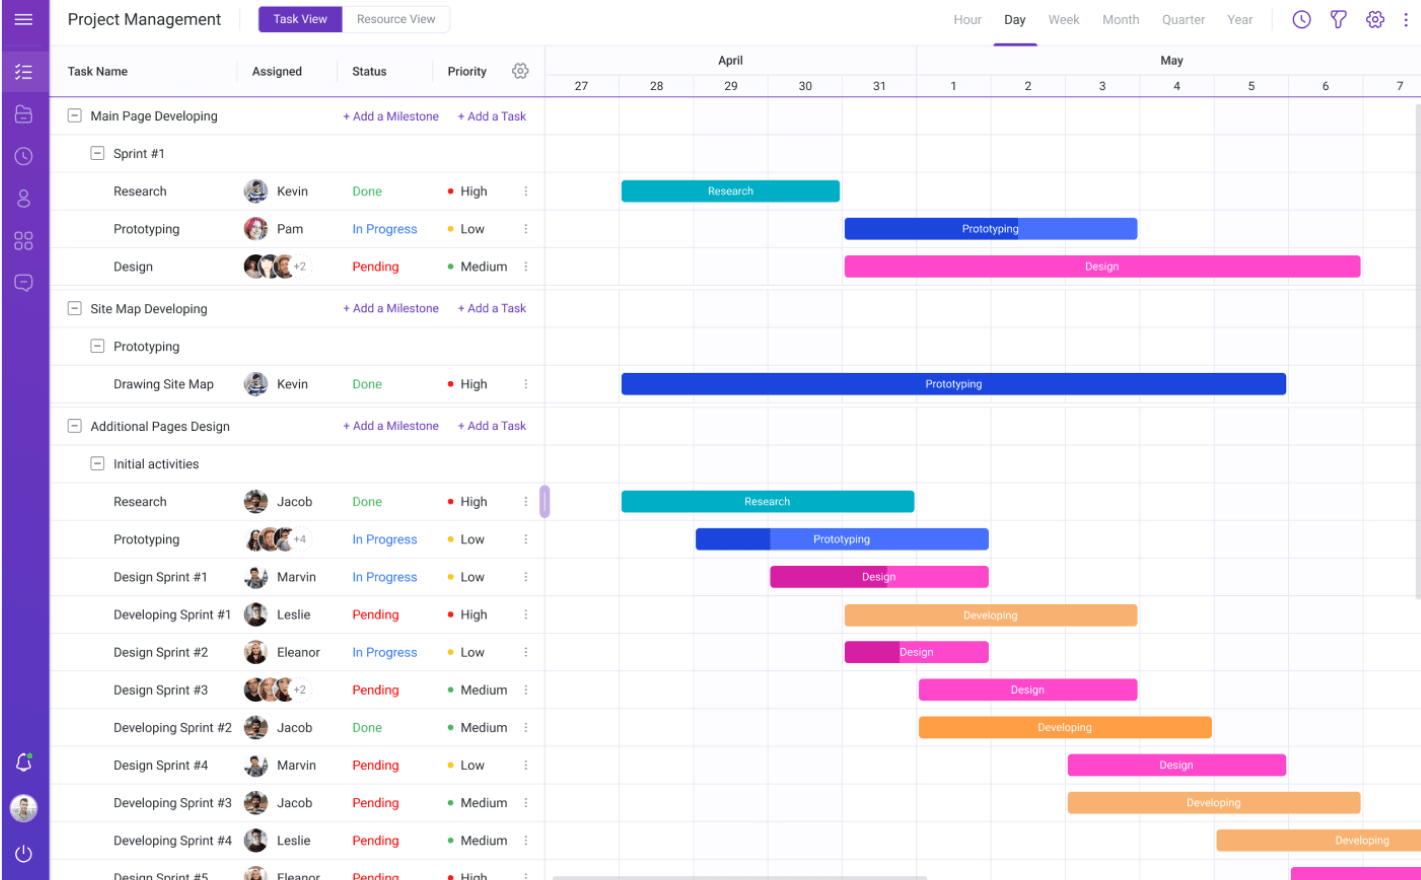The image size is (1421, 880).
Task: Open the history clock icon in the toolbar
Action: (x=1301, y=19)
